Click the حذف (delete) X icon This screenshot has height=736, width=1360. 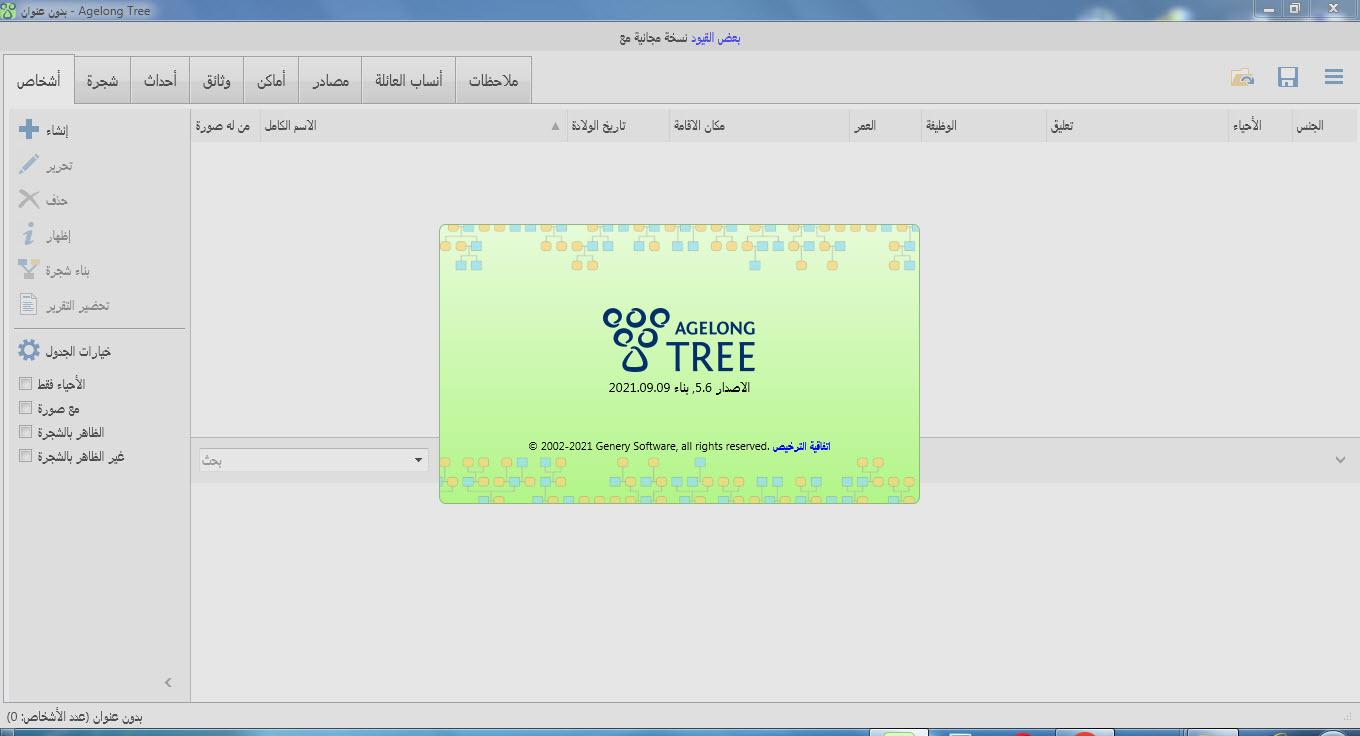coord(29,200)
